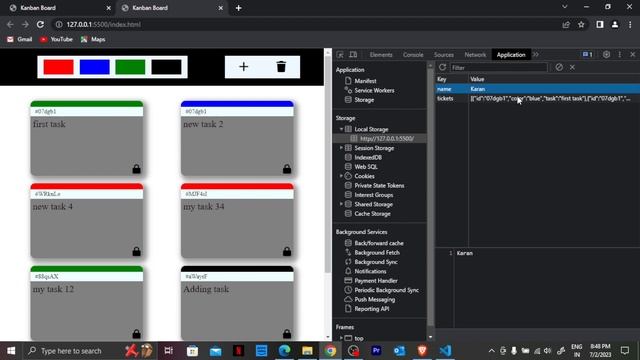Click the trash delete icon
This screenshot has width=640, height=360.
click(x=281, y=67)
